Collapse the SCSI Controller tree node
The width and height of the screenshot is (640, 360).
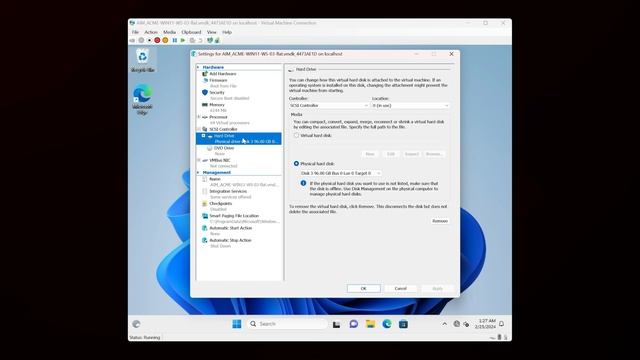pos(199,129)
